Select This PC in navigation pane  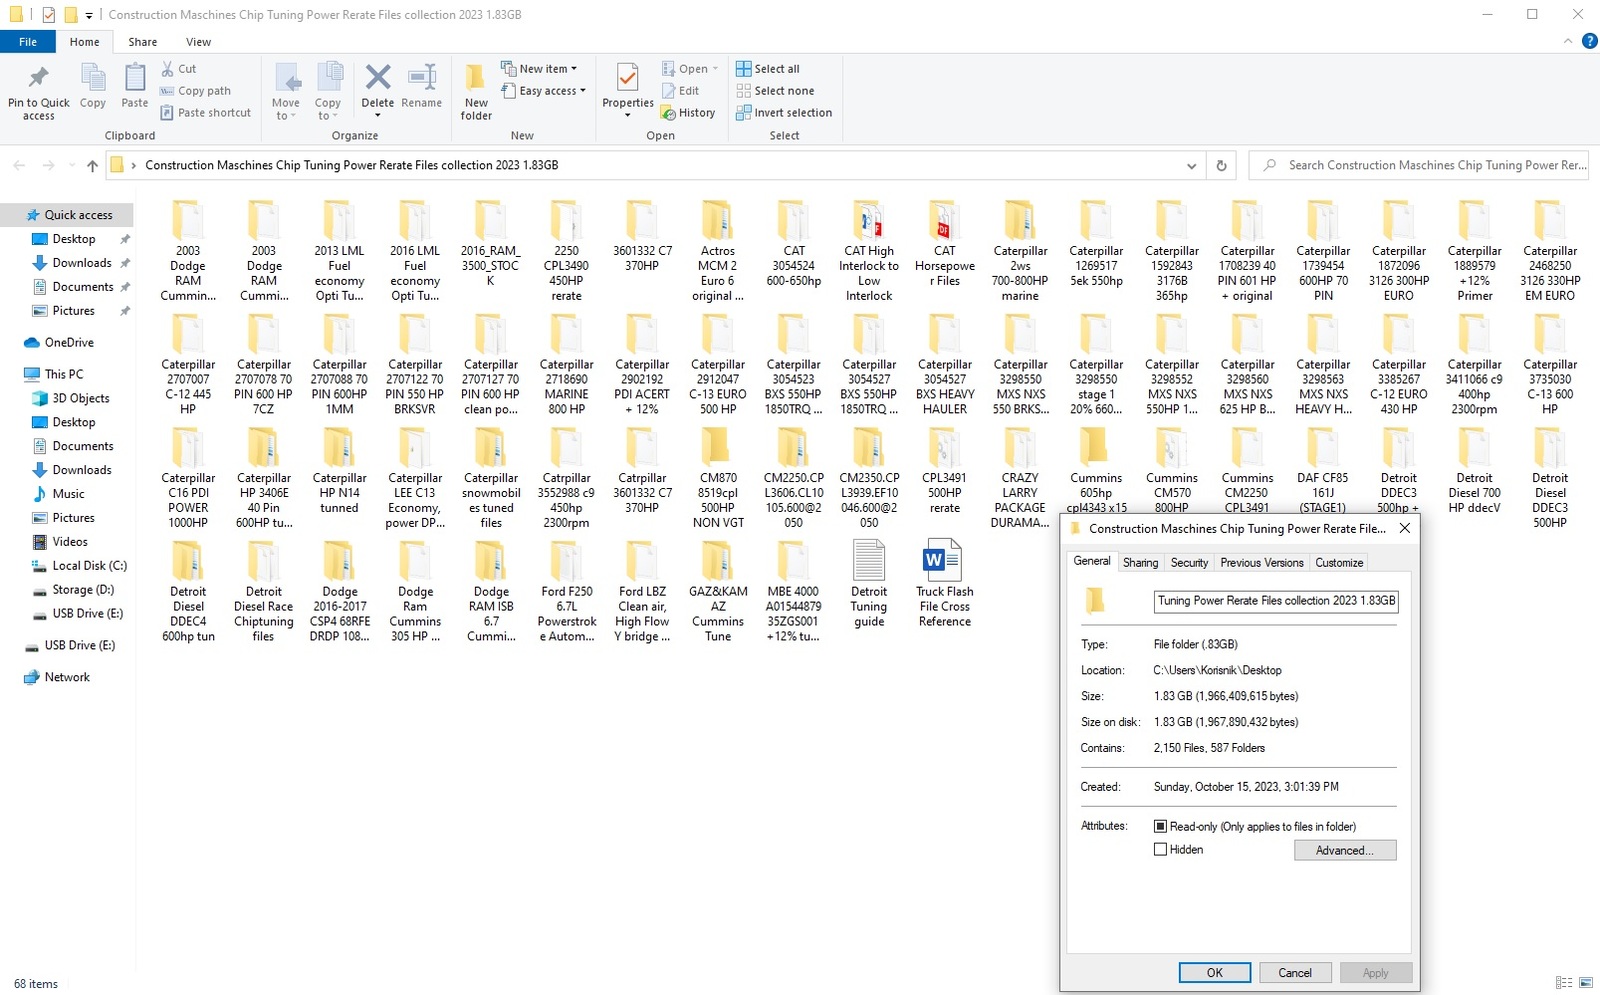55,375
